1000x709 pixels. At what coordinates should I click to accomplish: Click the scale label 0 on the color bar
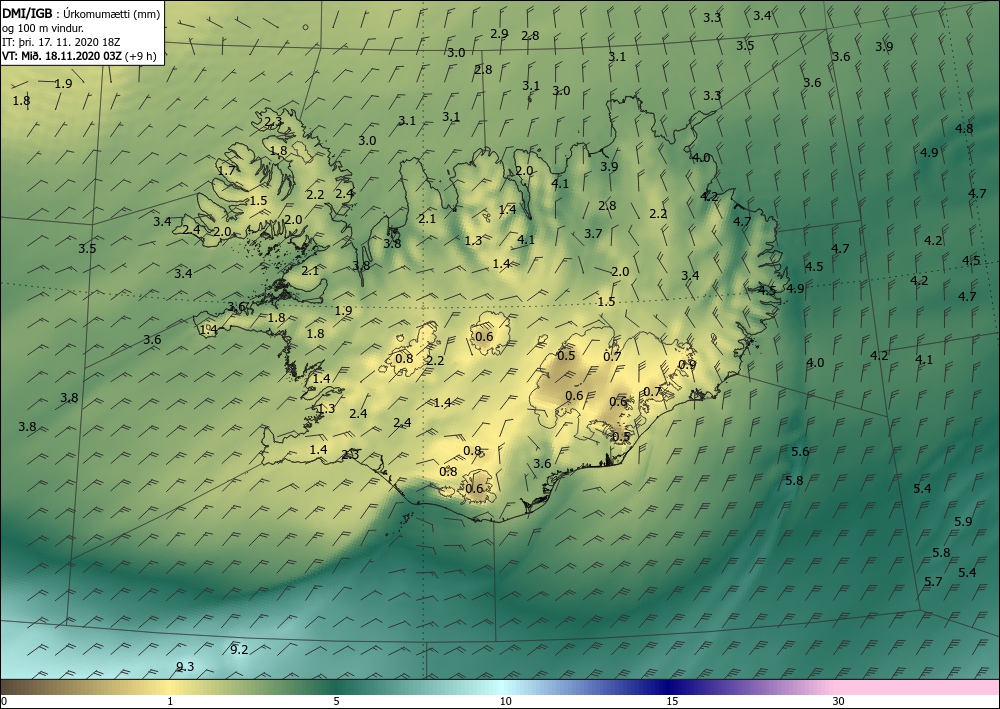coord(4,702)
